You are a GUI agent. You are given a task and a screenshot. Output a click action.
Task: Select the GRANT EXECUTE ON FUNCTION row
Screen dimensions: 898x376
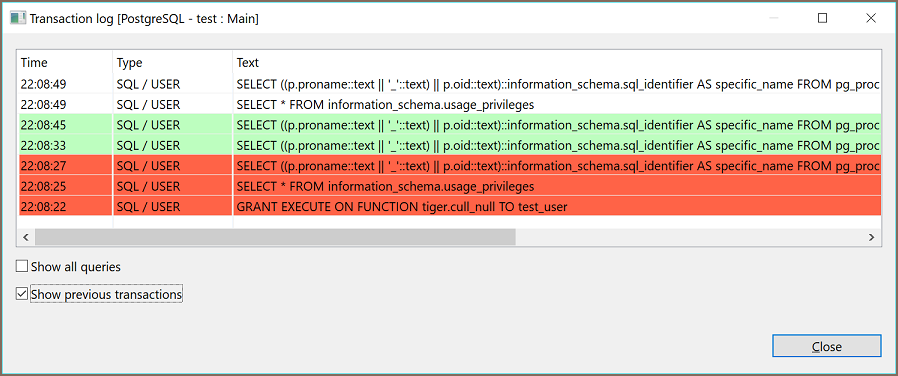450,207
